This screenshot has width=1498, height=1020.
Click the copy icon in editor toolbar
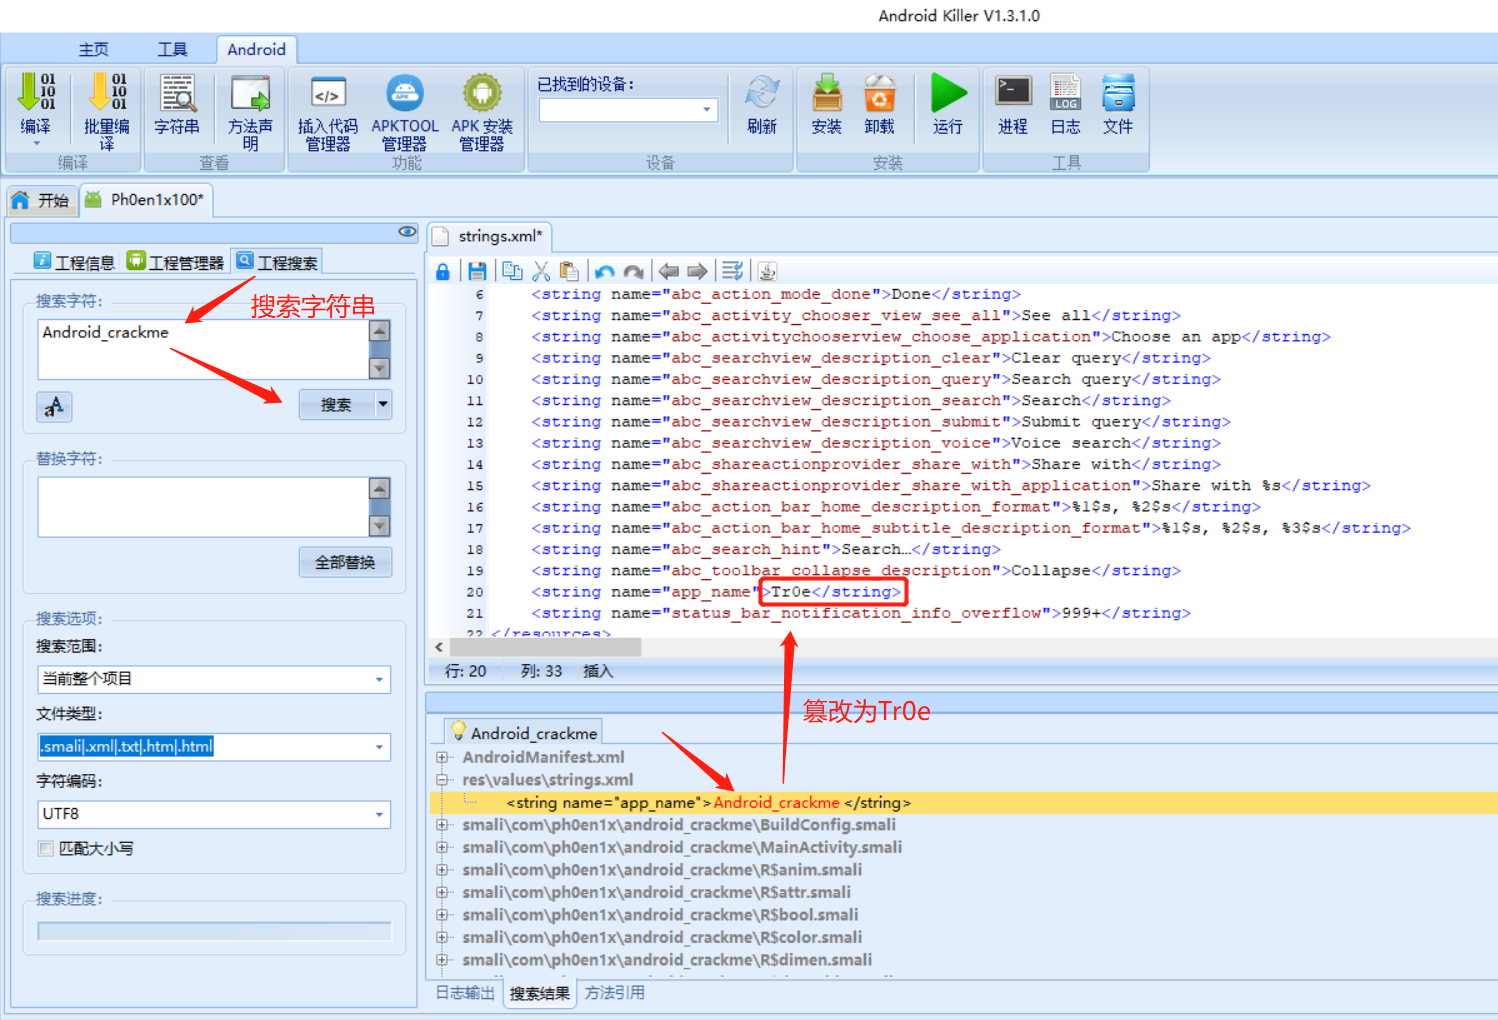[x=512, y=271]
